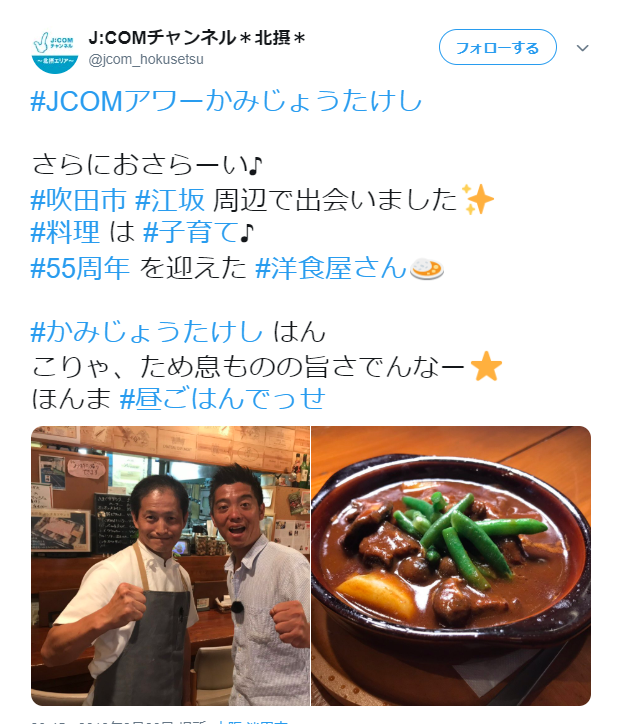Screen dimensions: 621x724
Task: Select the #子育て hashtag link
Action: pyautogui.click(x=191, y=232)
